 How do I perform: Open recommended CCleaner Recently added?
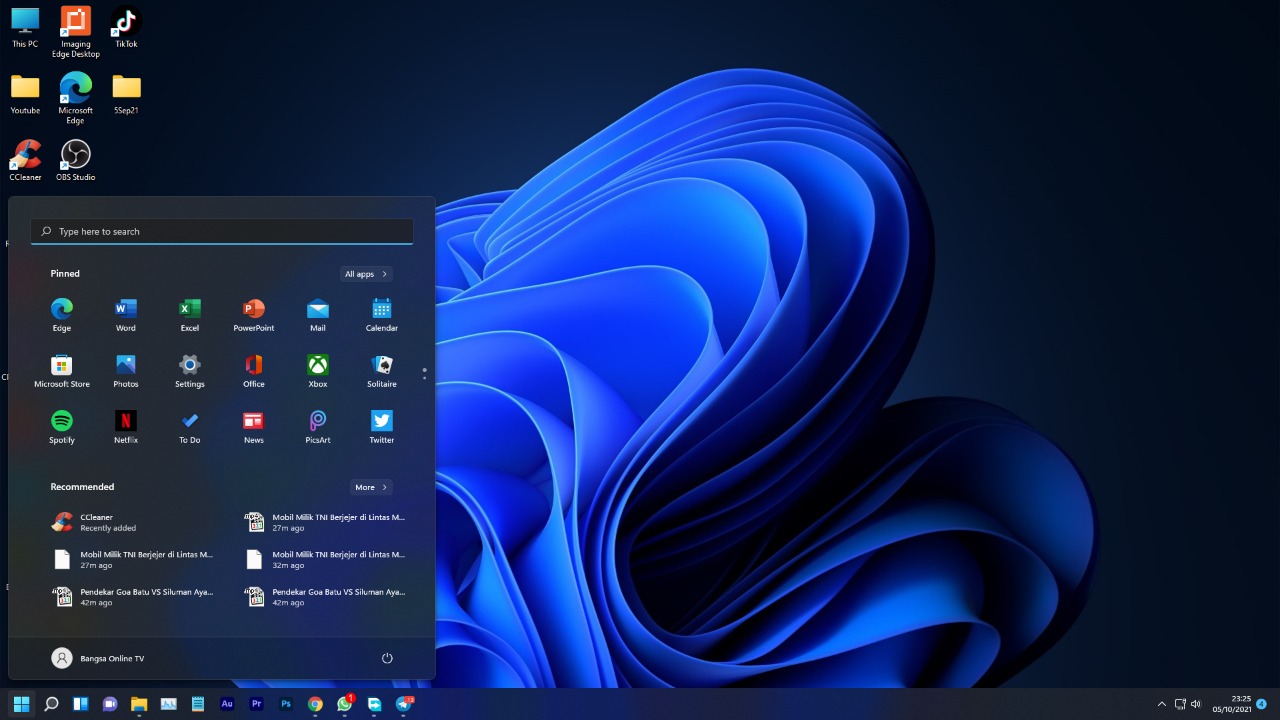(126, 522)
